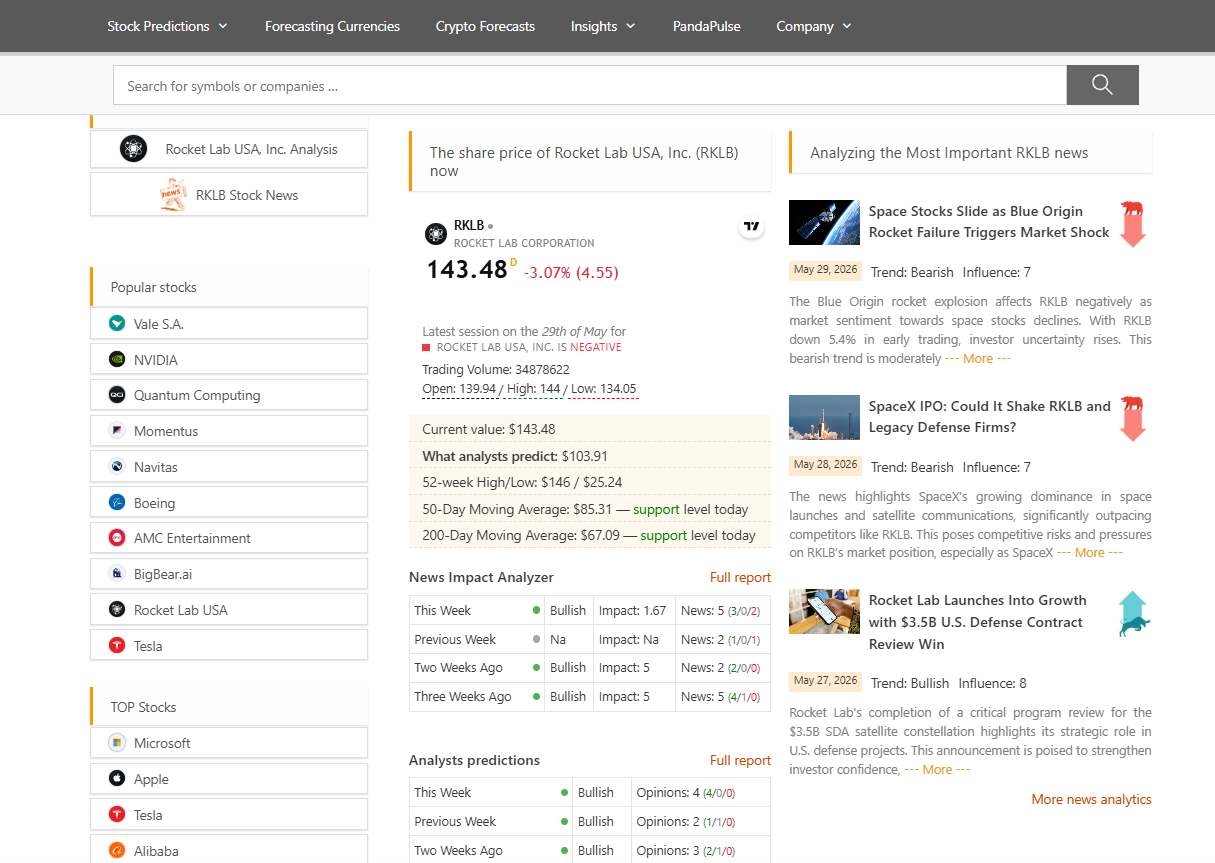Image resolution: width=1215 pixels, height=863 pixels.
Task: Click the Boeing logo icon
Action: click(116, 503)
